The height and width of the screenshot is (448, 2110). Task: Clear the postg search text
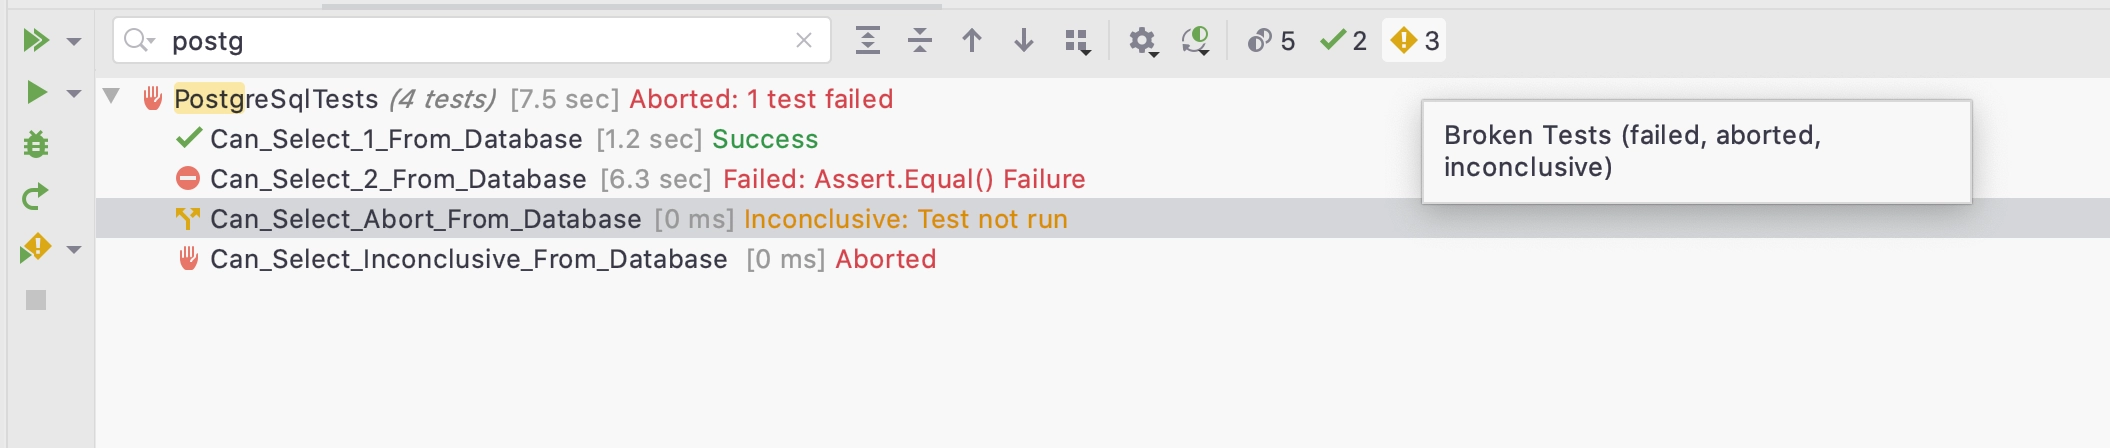pos(804,40)
